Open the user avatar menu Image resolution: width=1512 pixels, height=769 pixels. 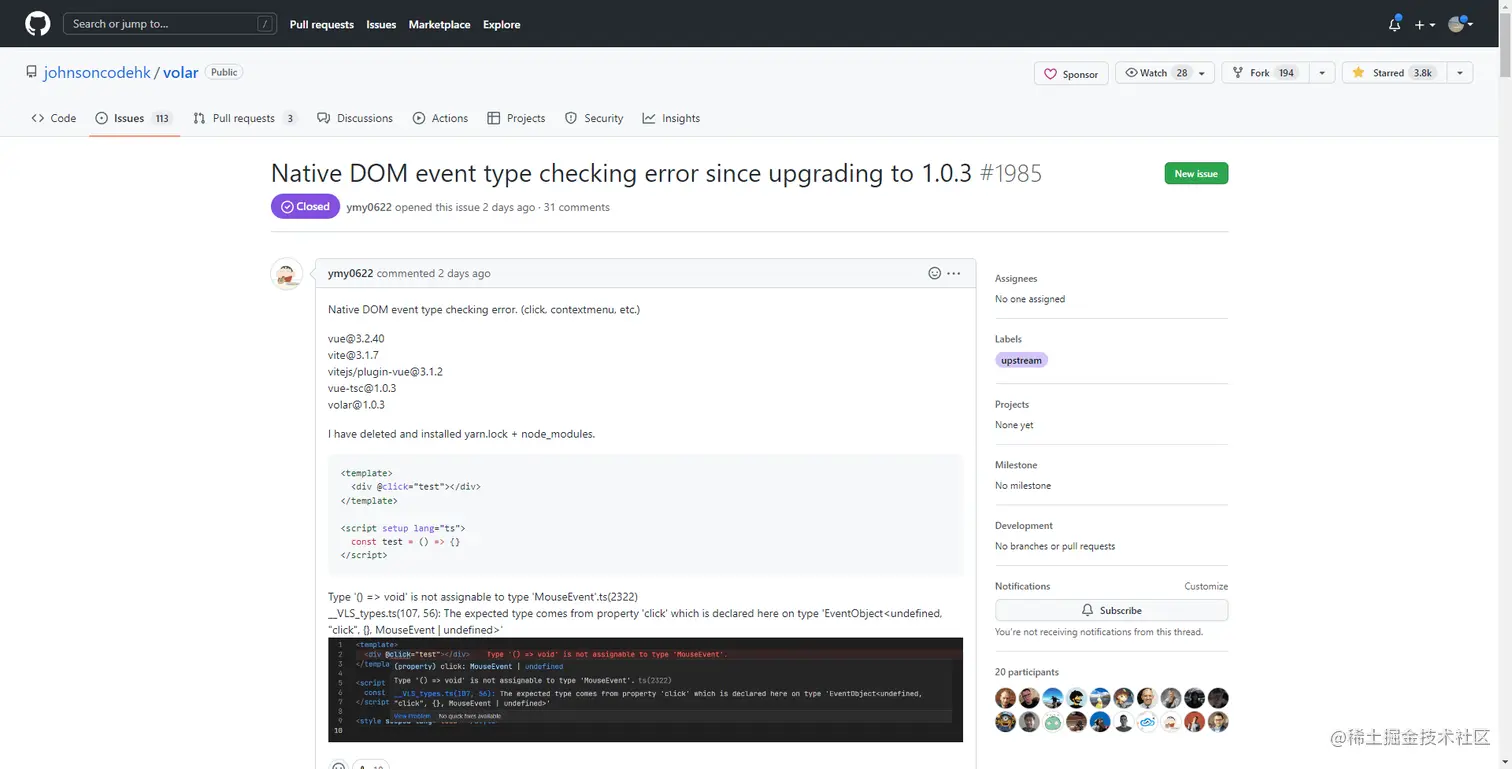pyautogui.click(x=1460, y=24)
